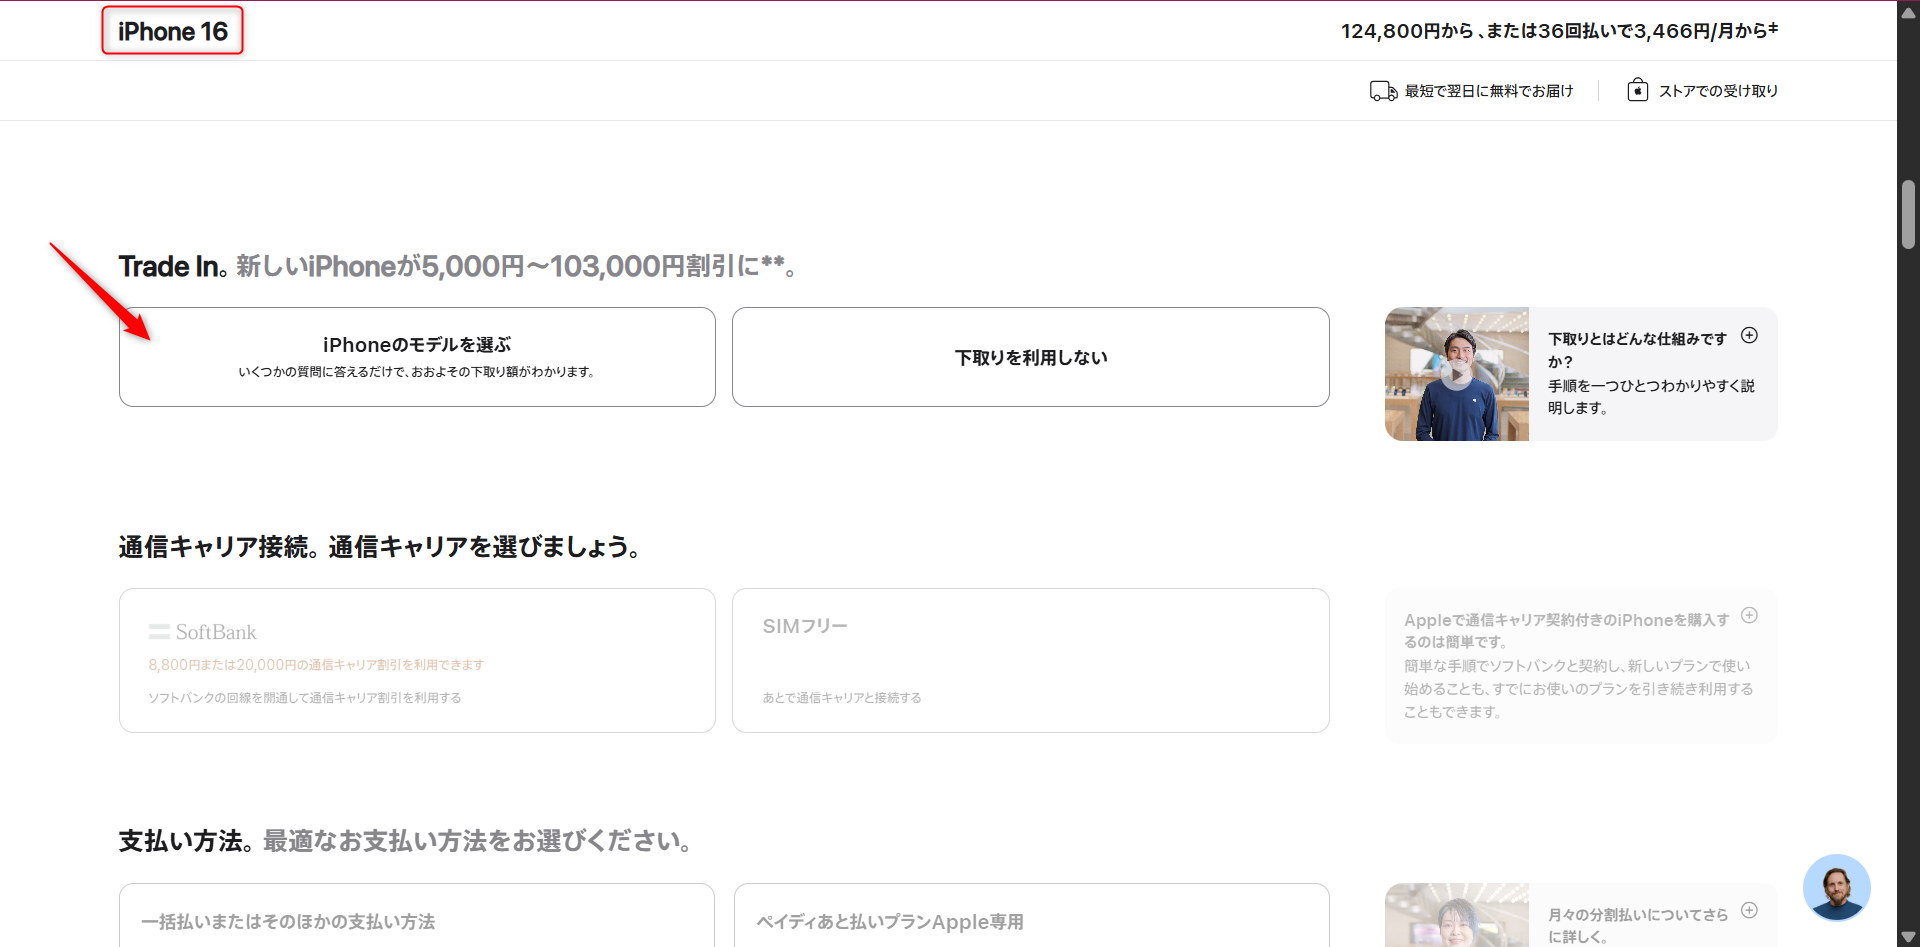Click SoftBank '8,800円または20,000円' discount text
The width and height of the screenshot is (1920, 947).
(x=316, y=665)
